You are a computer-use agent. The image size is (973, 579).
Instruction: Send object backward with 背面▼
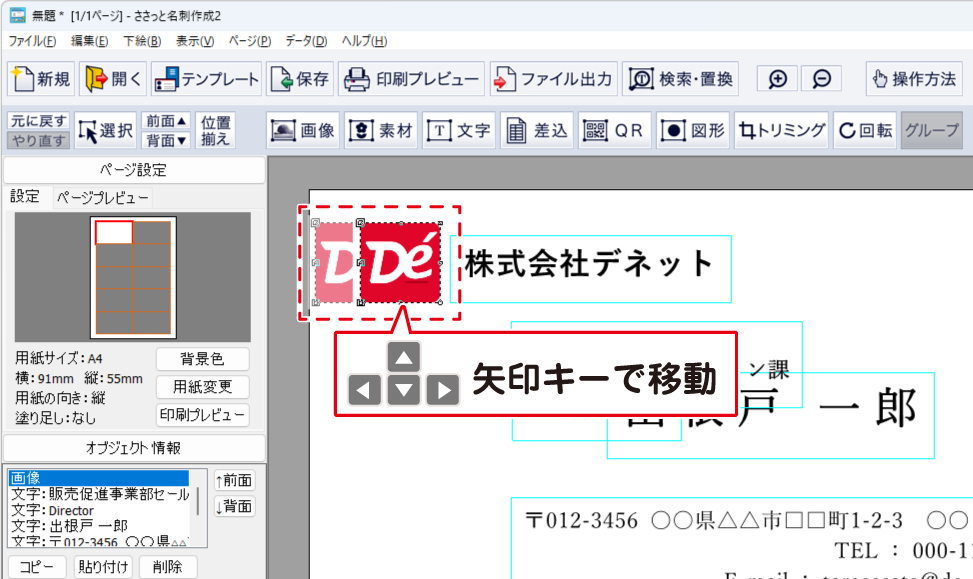[x=166, y=140]
